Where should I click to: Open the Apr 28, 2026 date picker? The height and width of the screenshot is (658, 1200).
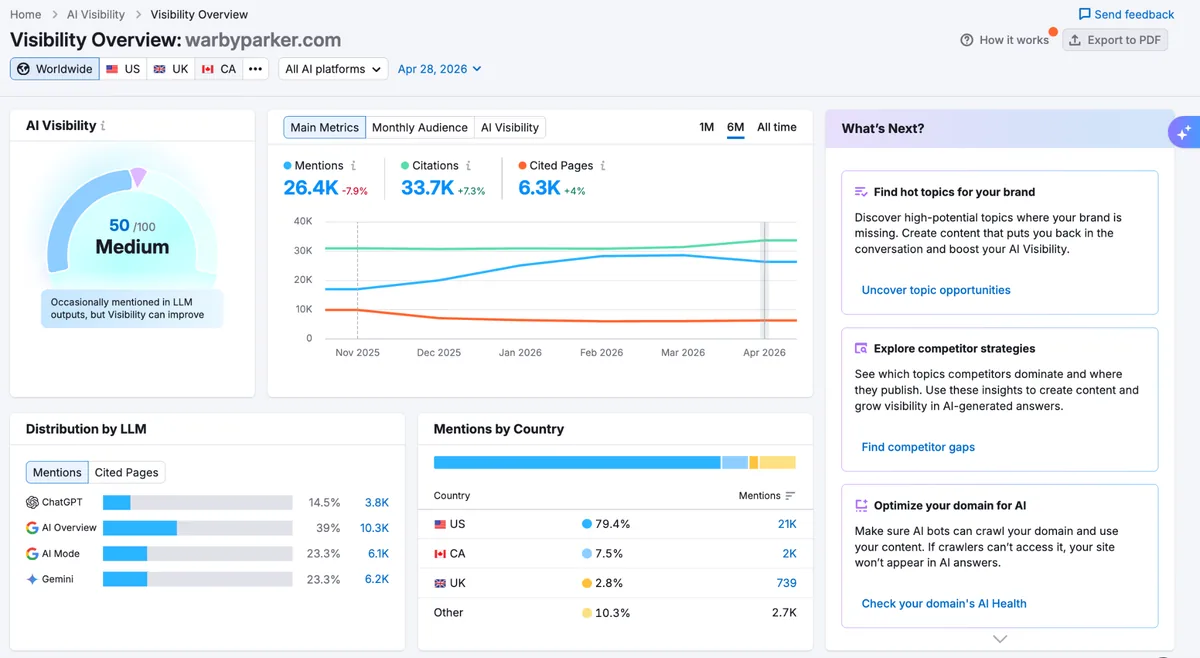[440, 69]
